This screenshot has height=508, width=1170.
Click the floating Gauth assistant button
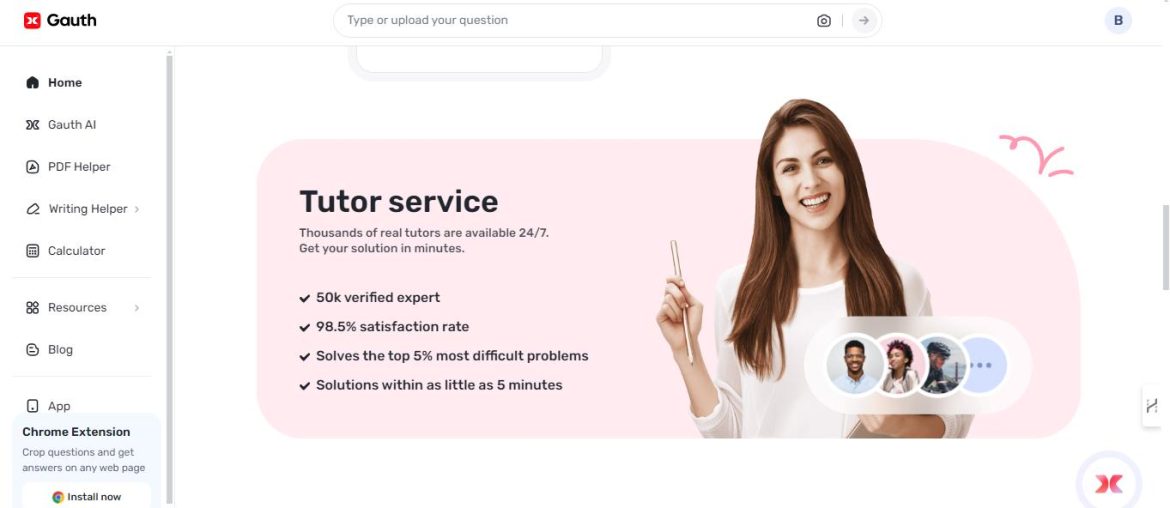[x=1109, y=483]
